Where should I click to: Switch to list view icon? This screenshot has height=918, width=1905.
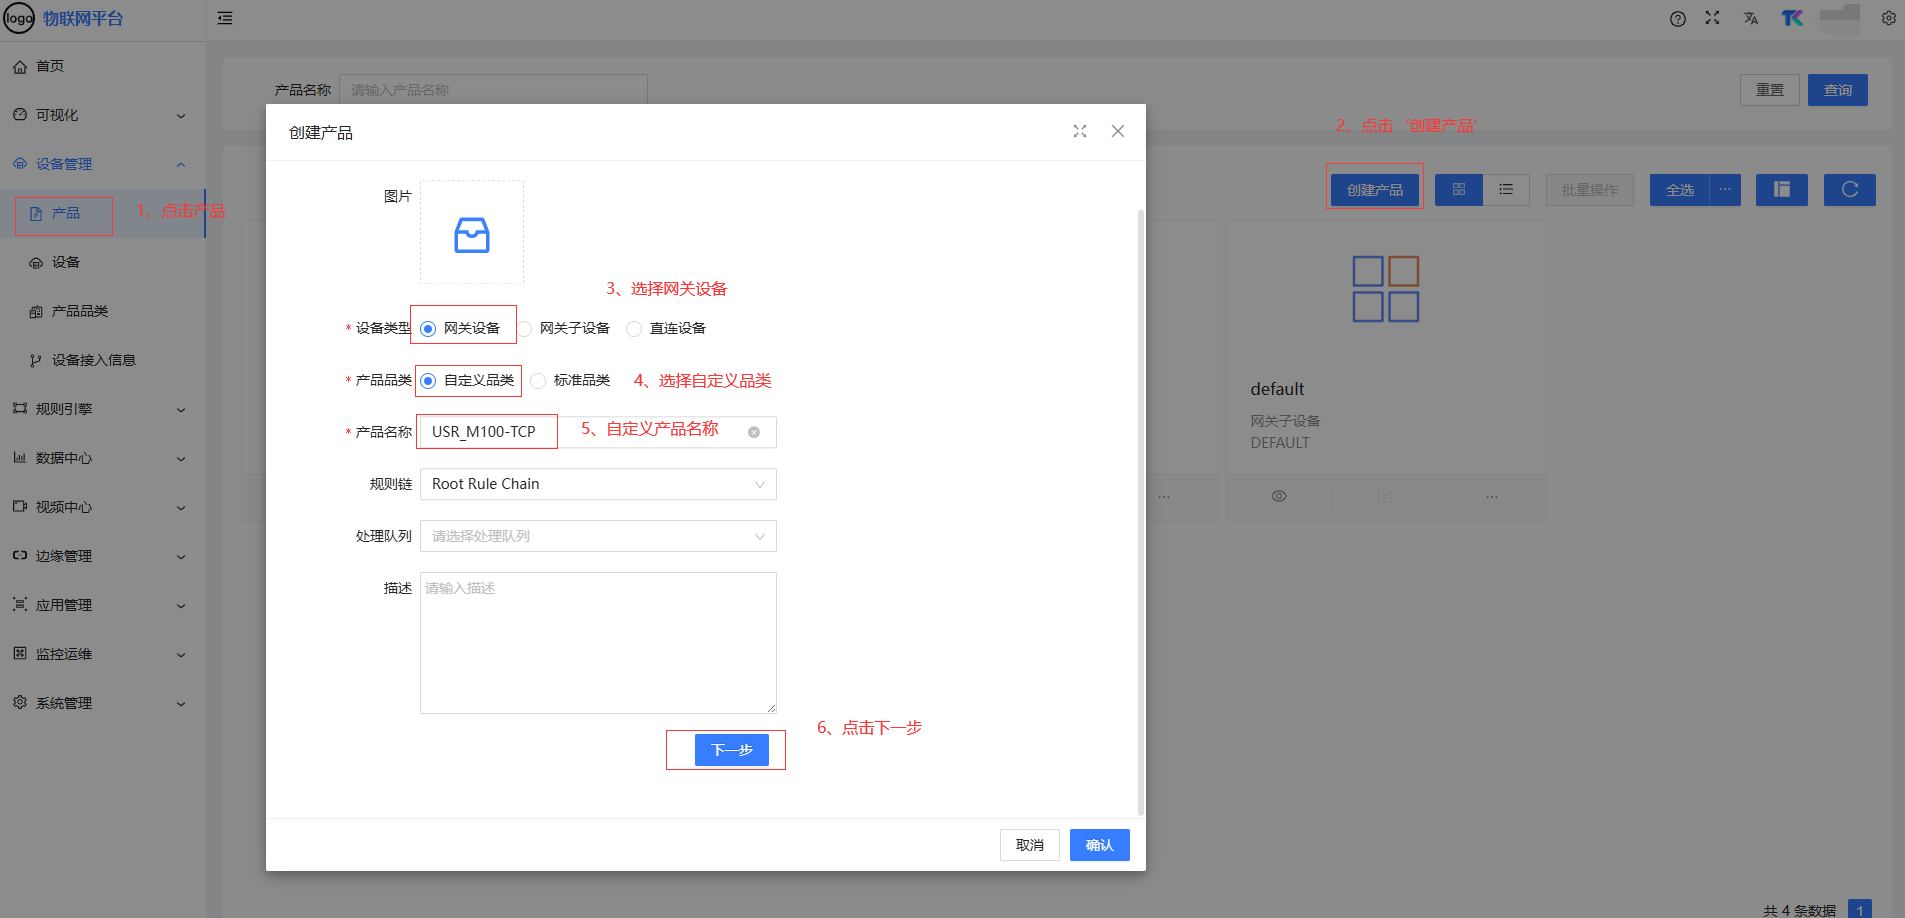point(1506,190)
